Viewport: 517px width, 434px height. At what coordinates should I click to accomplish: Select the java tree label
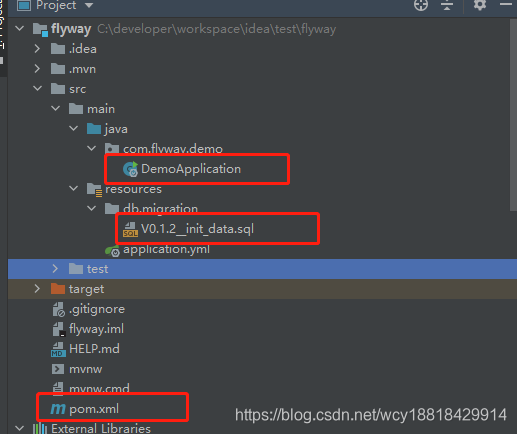(116, 129)
